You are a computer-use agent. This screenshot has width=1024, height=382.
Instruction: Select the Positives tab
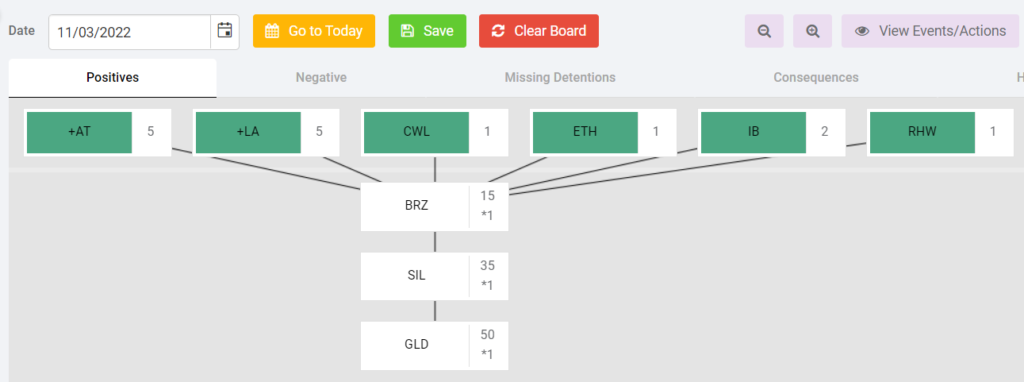(112, 78)
